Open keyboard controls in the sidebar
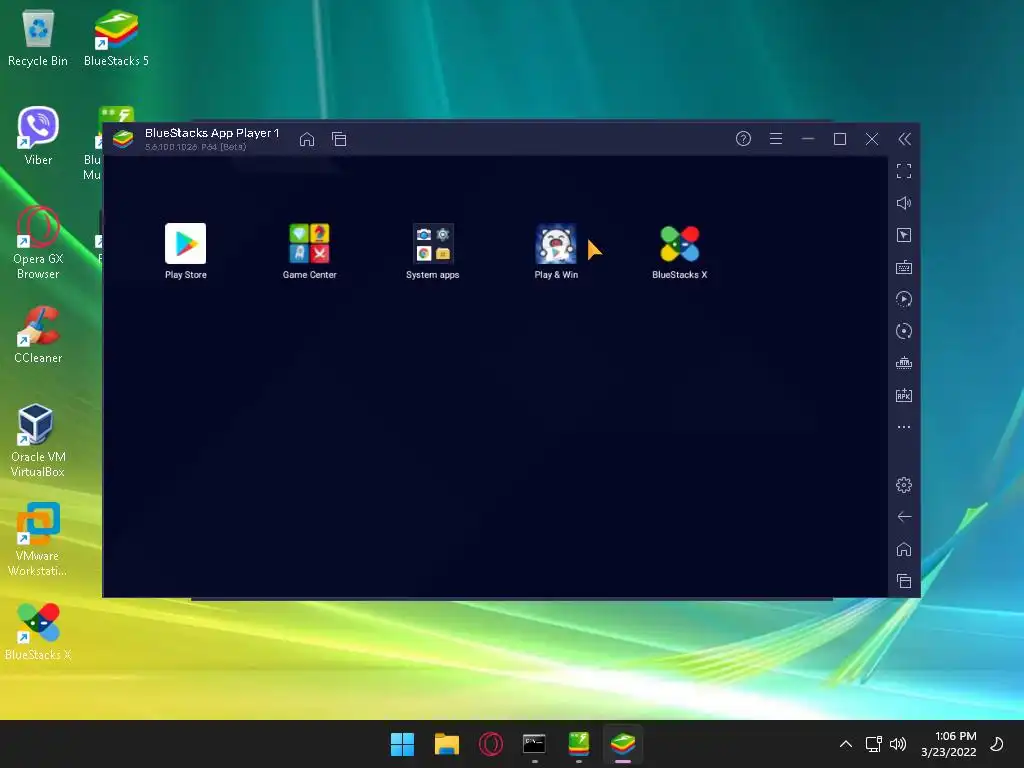The image size is (1024, 768). (x=904, y=267)
